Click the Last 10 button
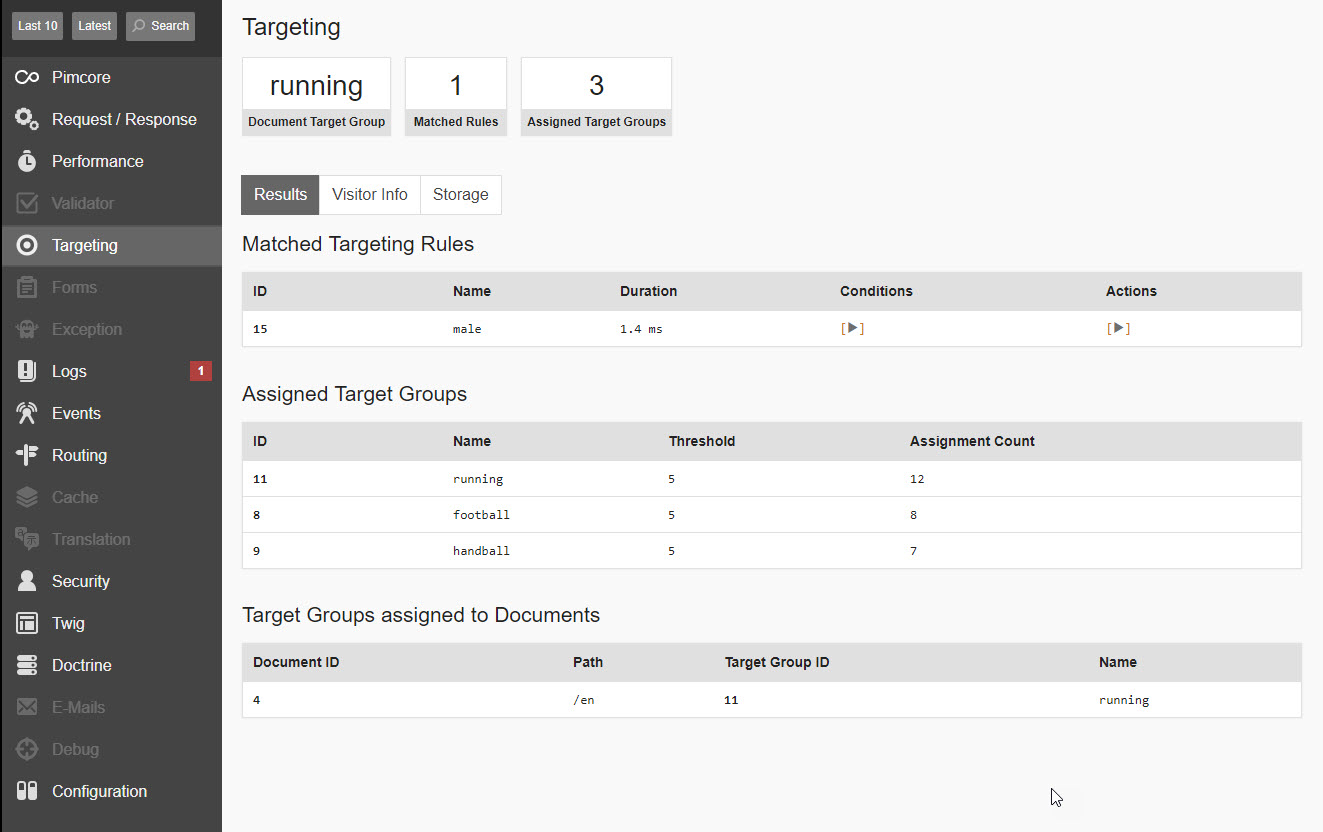Viewport: 1323px width, 832px height. coord(38,26)
